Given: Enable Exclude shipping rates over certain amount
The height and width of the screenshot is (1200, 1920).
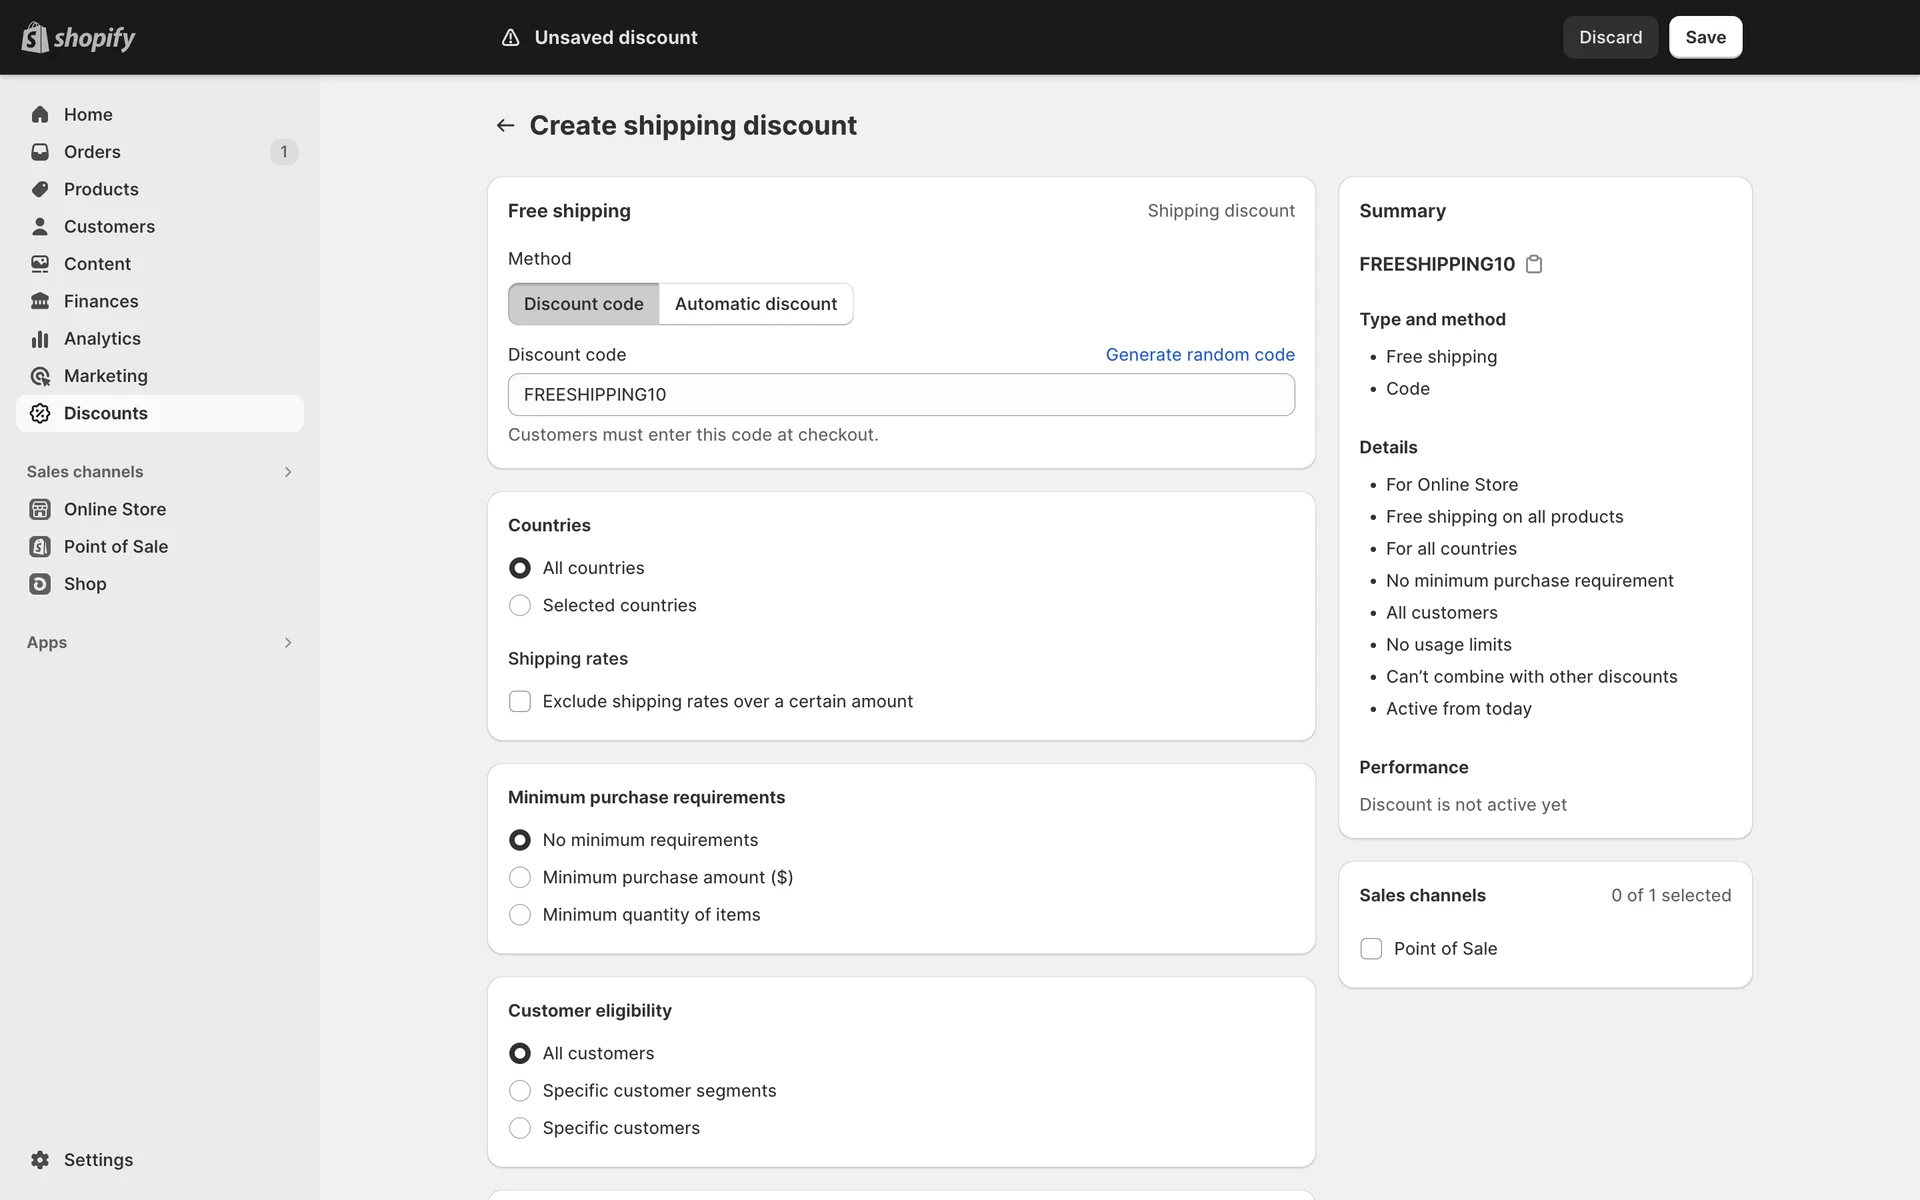Looking at the screenshot, I should 520,701.
